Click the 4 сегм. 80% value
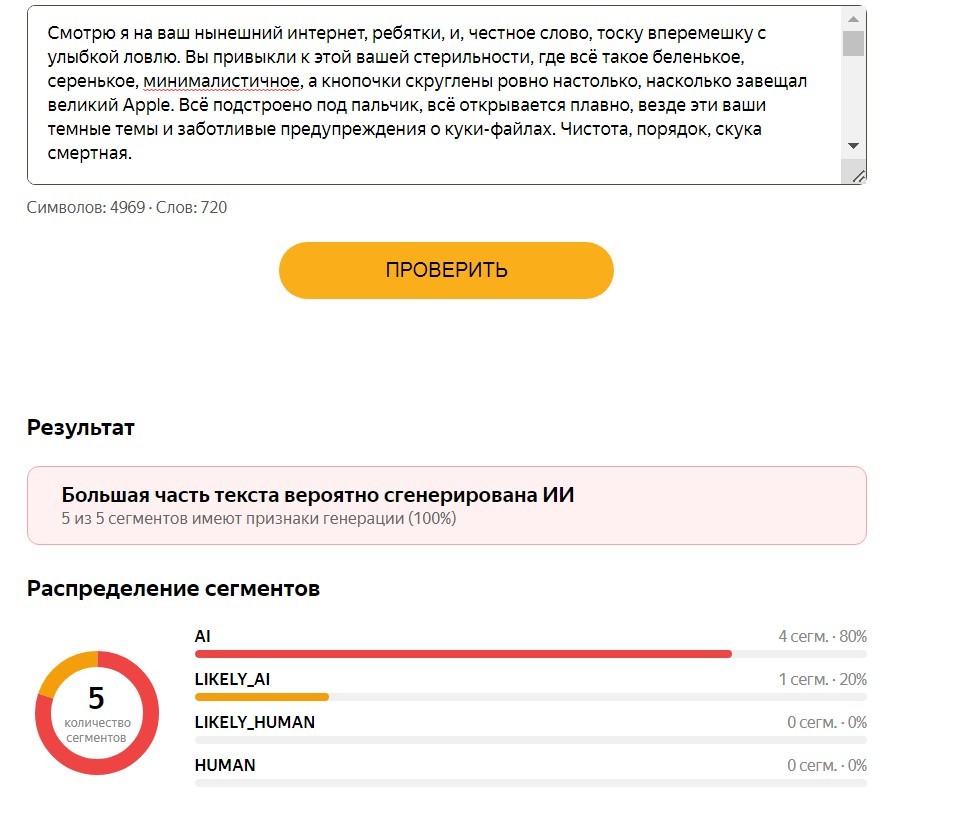Viewport: 959px width, 817px height. [x=822, y=637]
